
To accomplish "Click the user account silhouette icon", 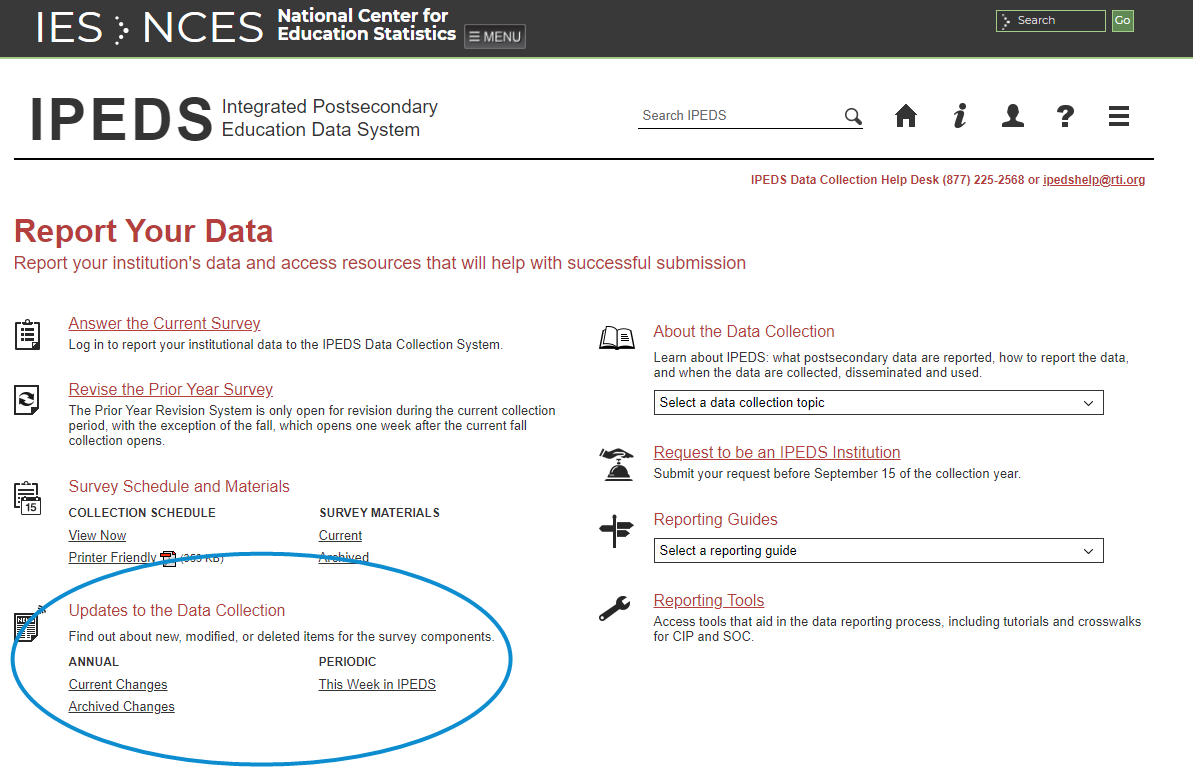I will 1013,116.
